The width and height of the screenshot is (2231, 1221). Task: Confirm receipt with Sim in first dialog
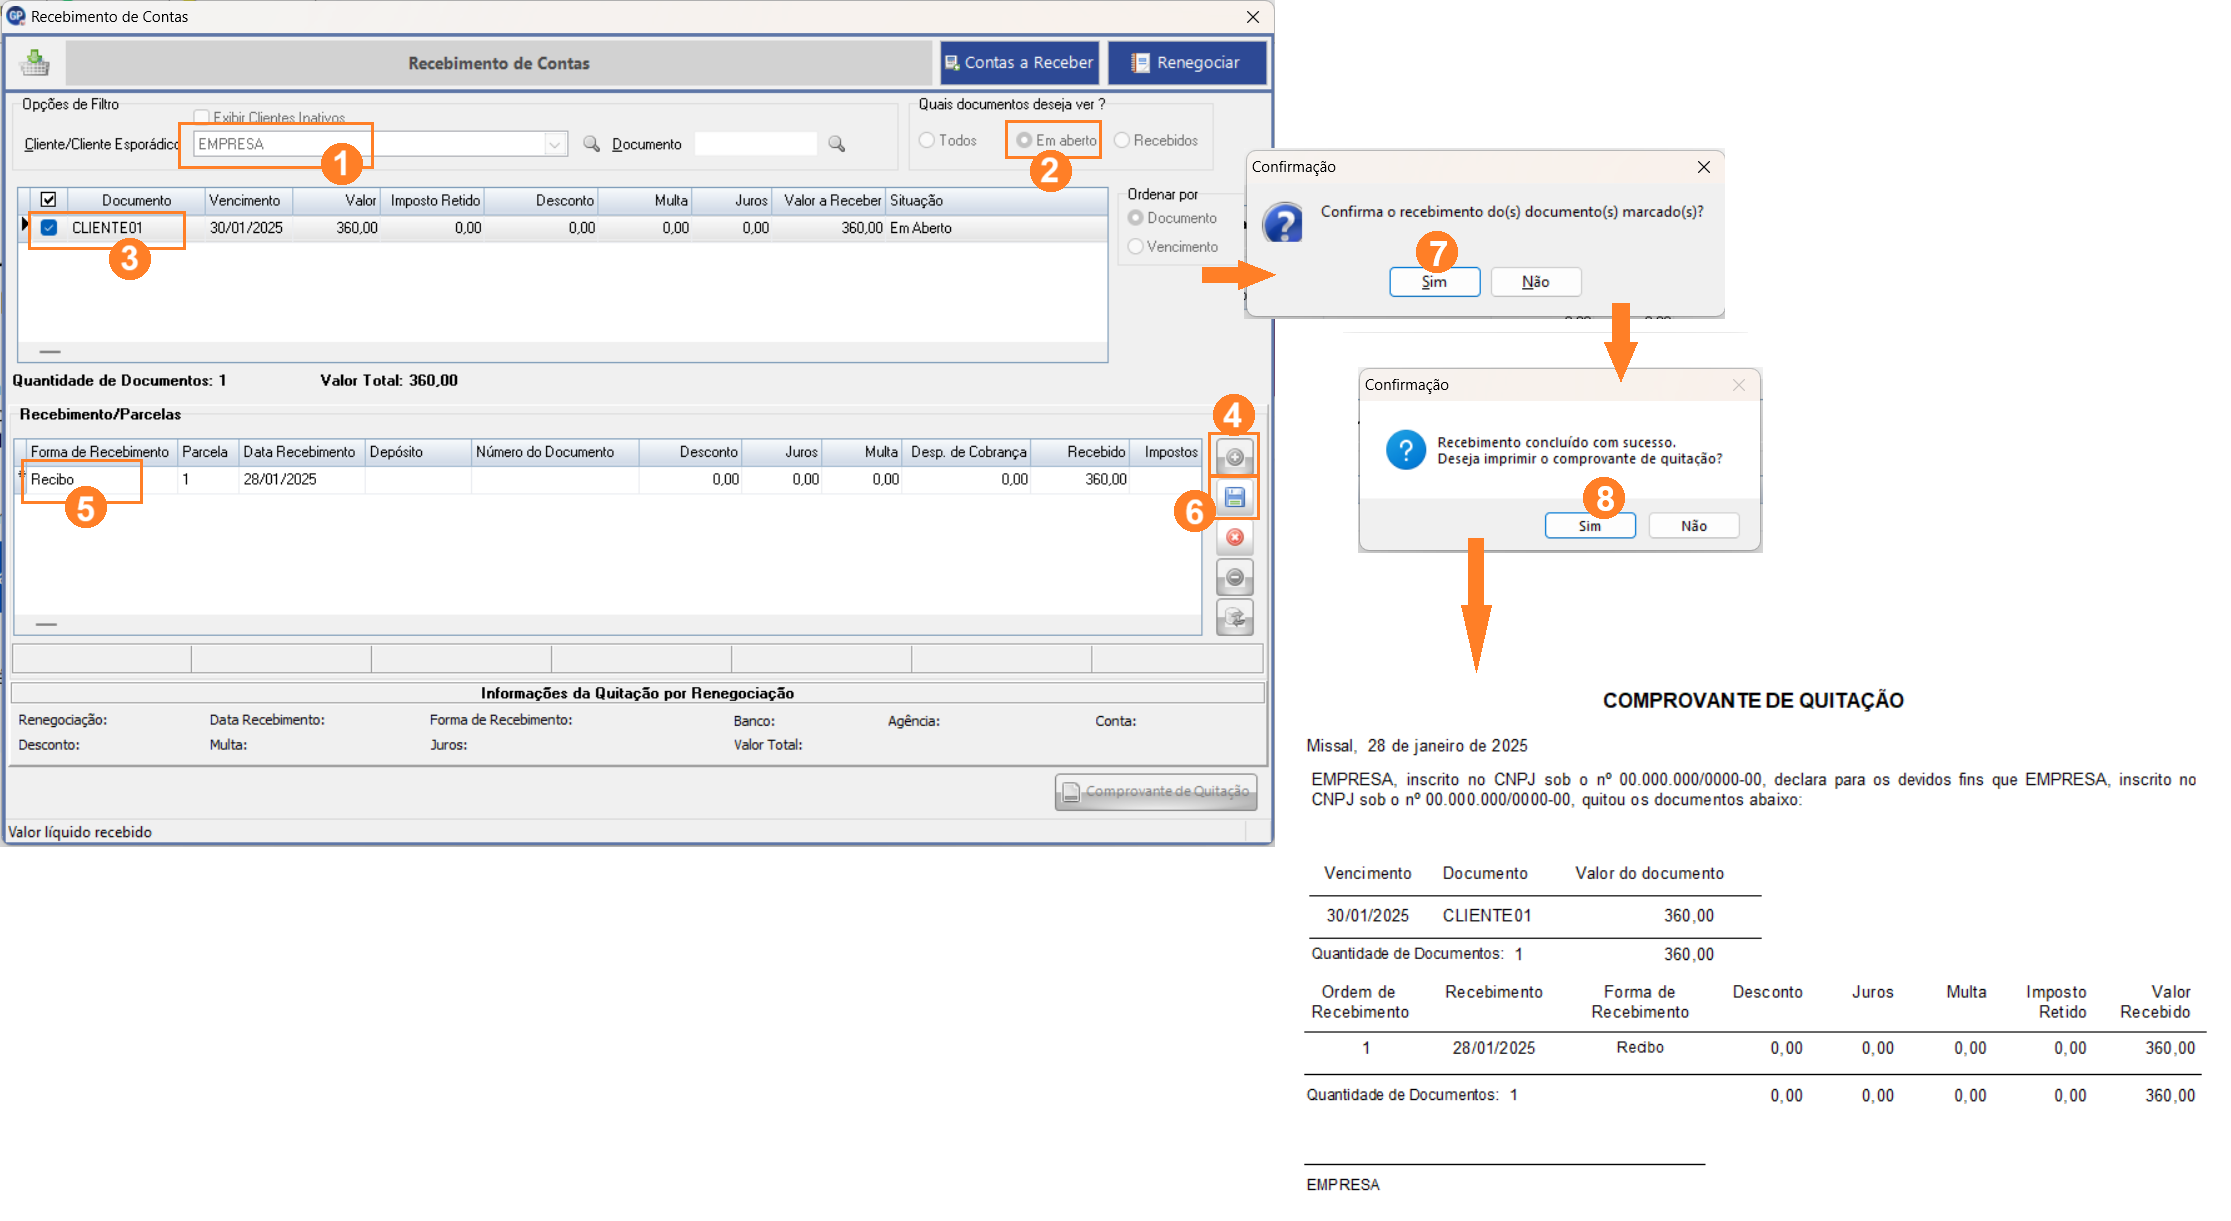(x=1434, y=282)
